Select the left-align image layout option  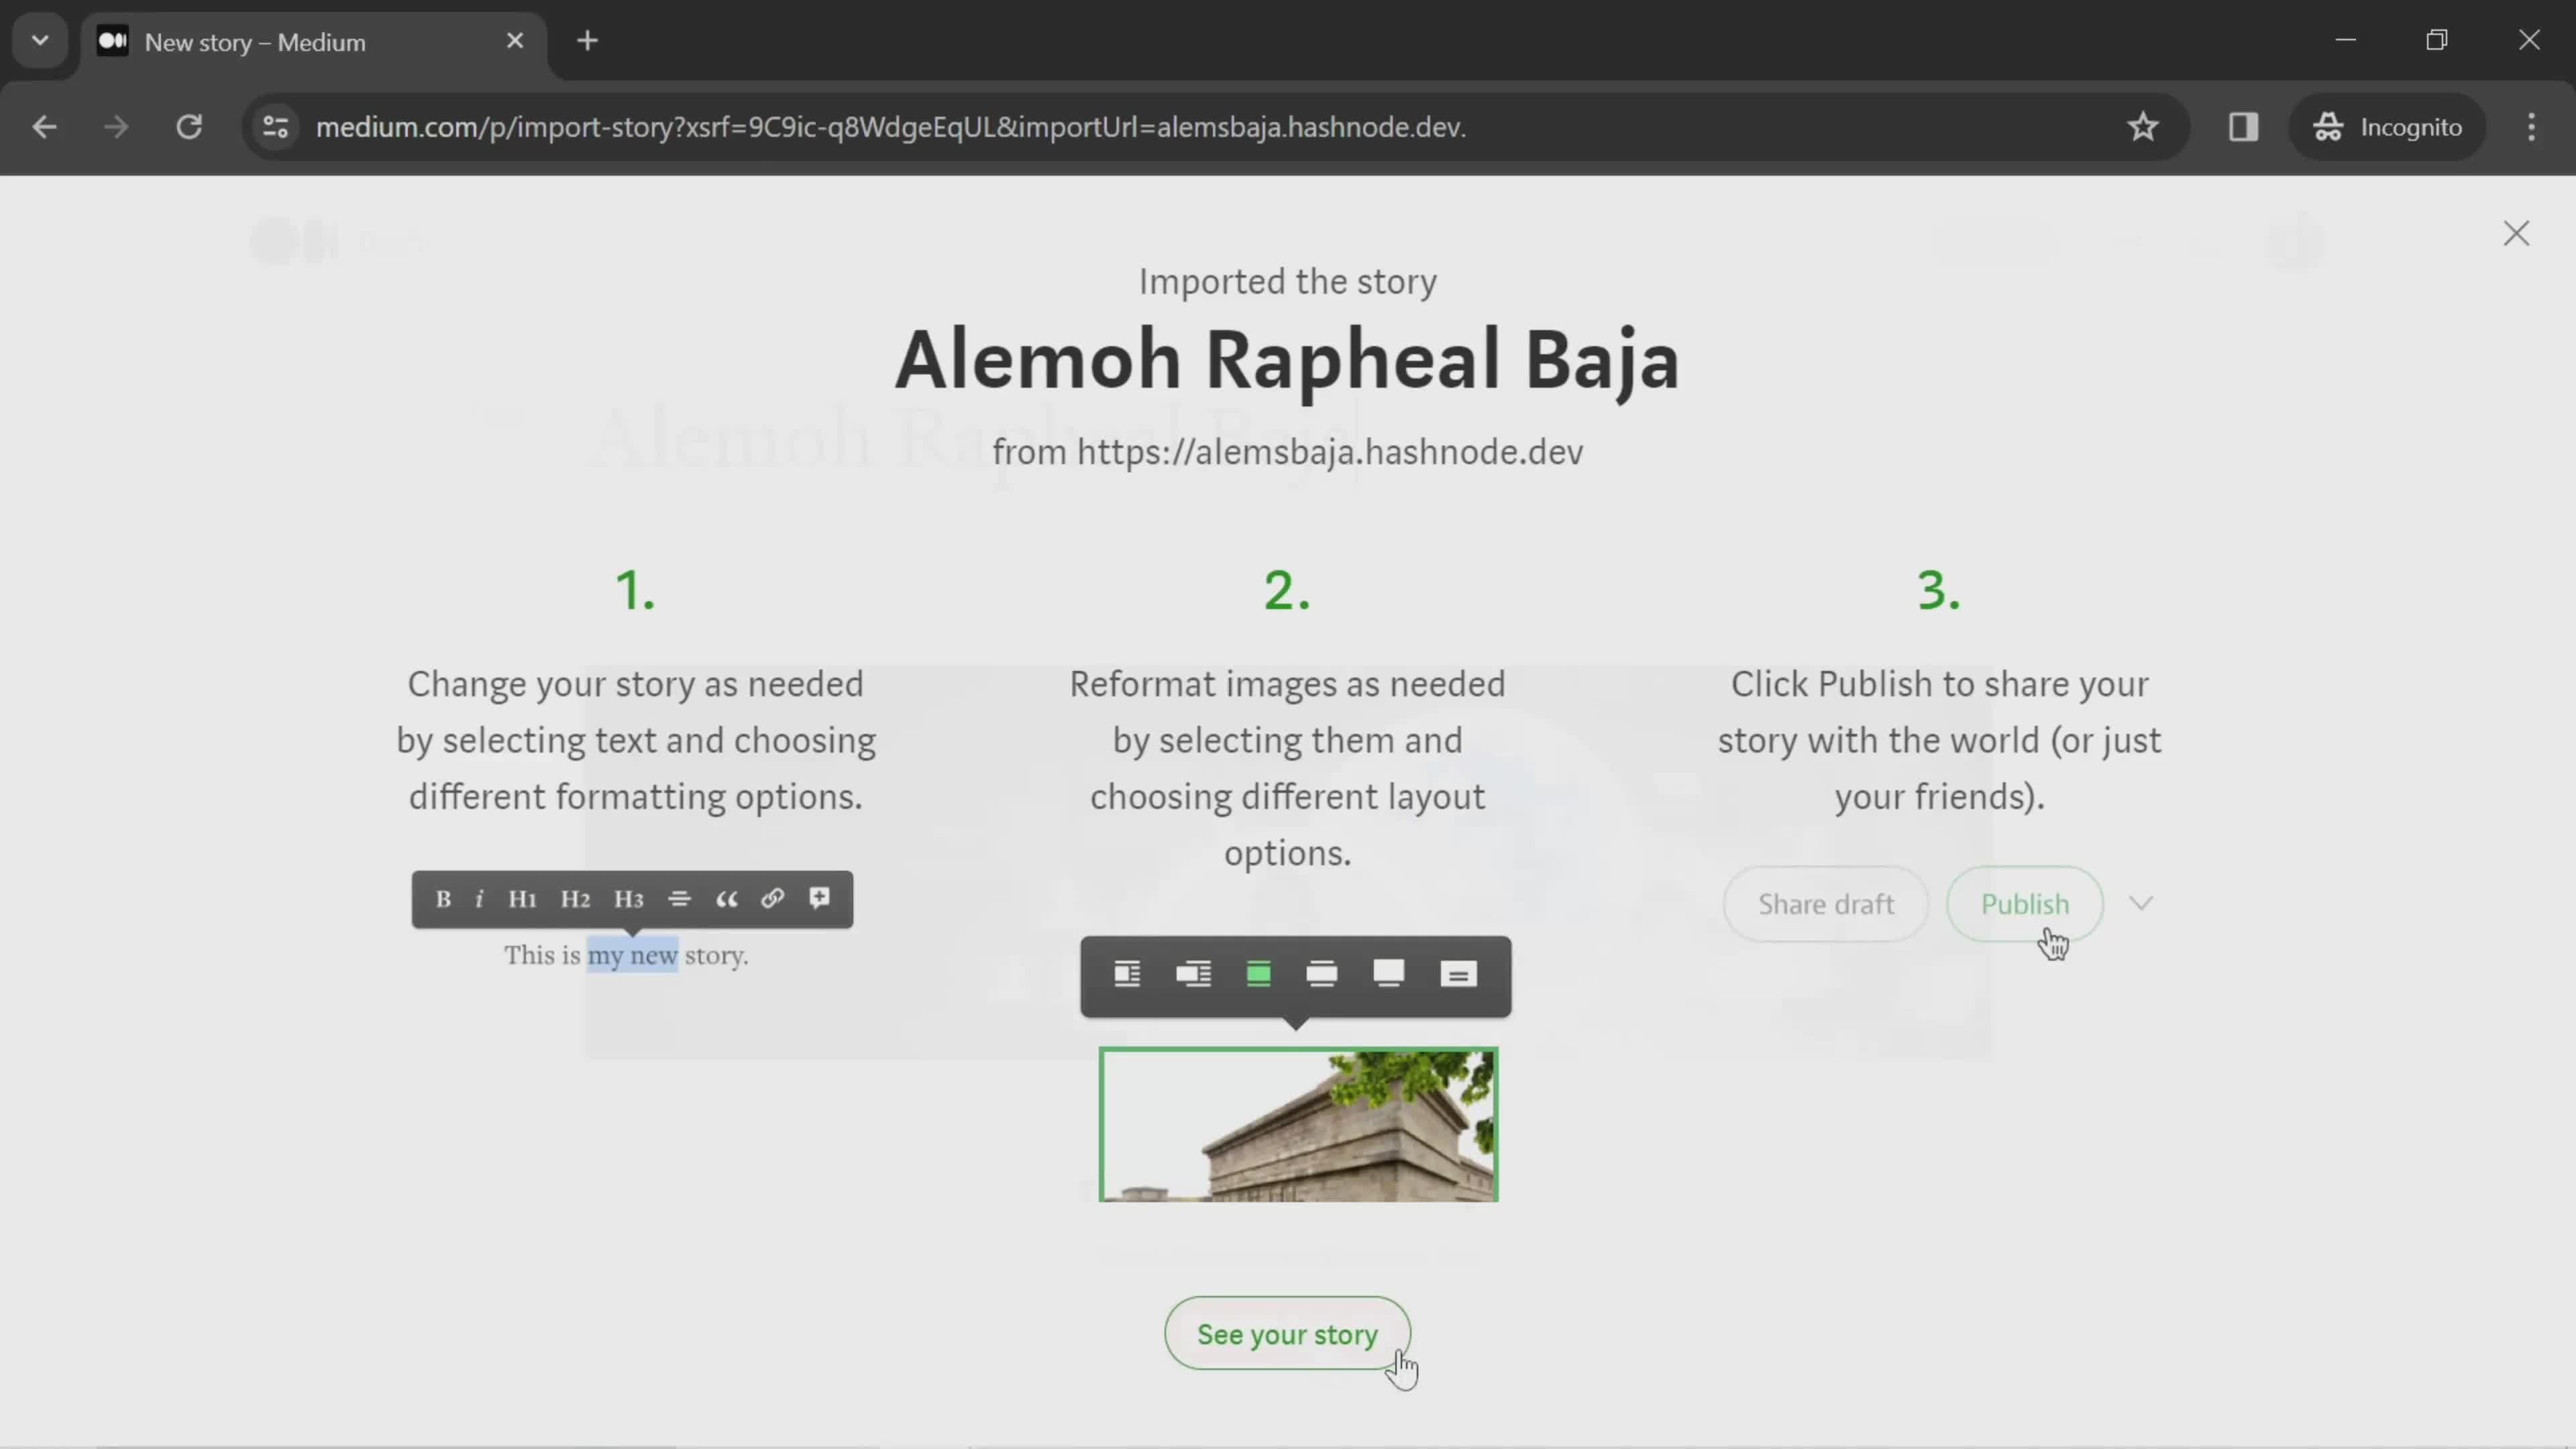point(1127,973)
